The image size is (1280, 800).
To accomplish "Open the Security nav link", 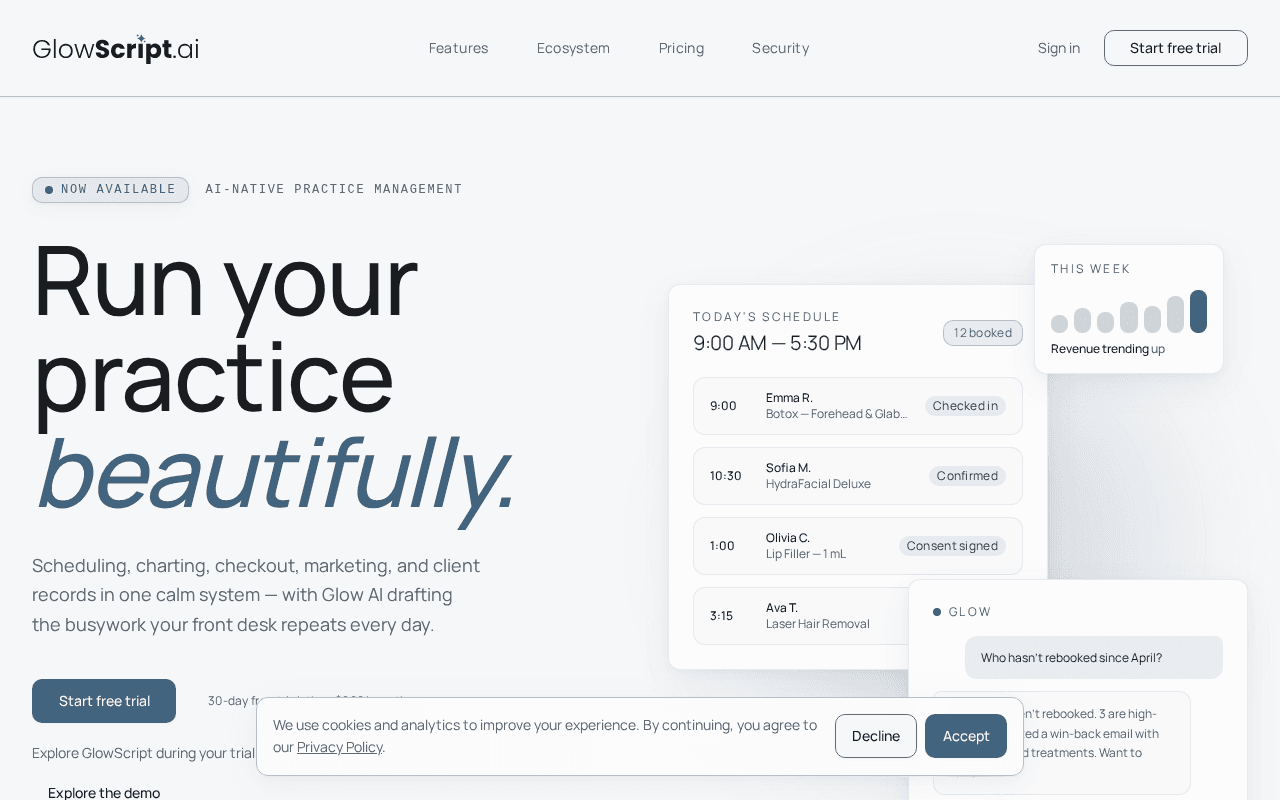I will pyautogui.click(x=780, y=48).
